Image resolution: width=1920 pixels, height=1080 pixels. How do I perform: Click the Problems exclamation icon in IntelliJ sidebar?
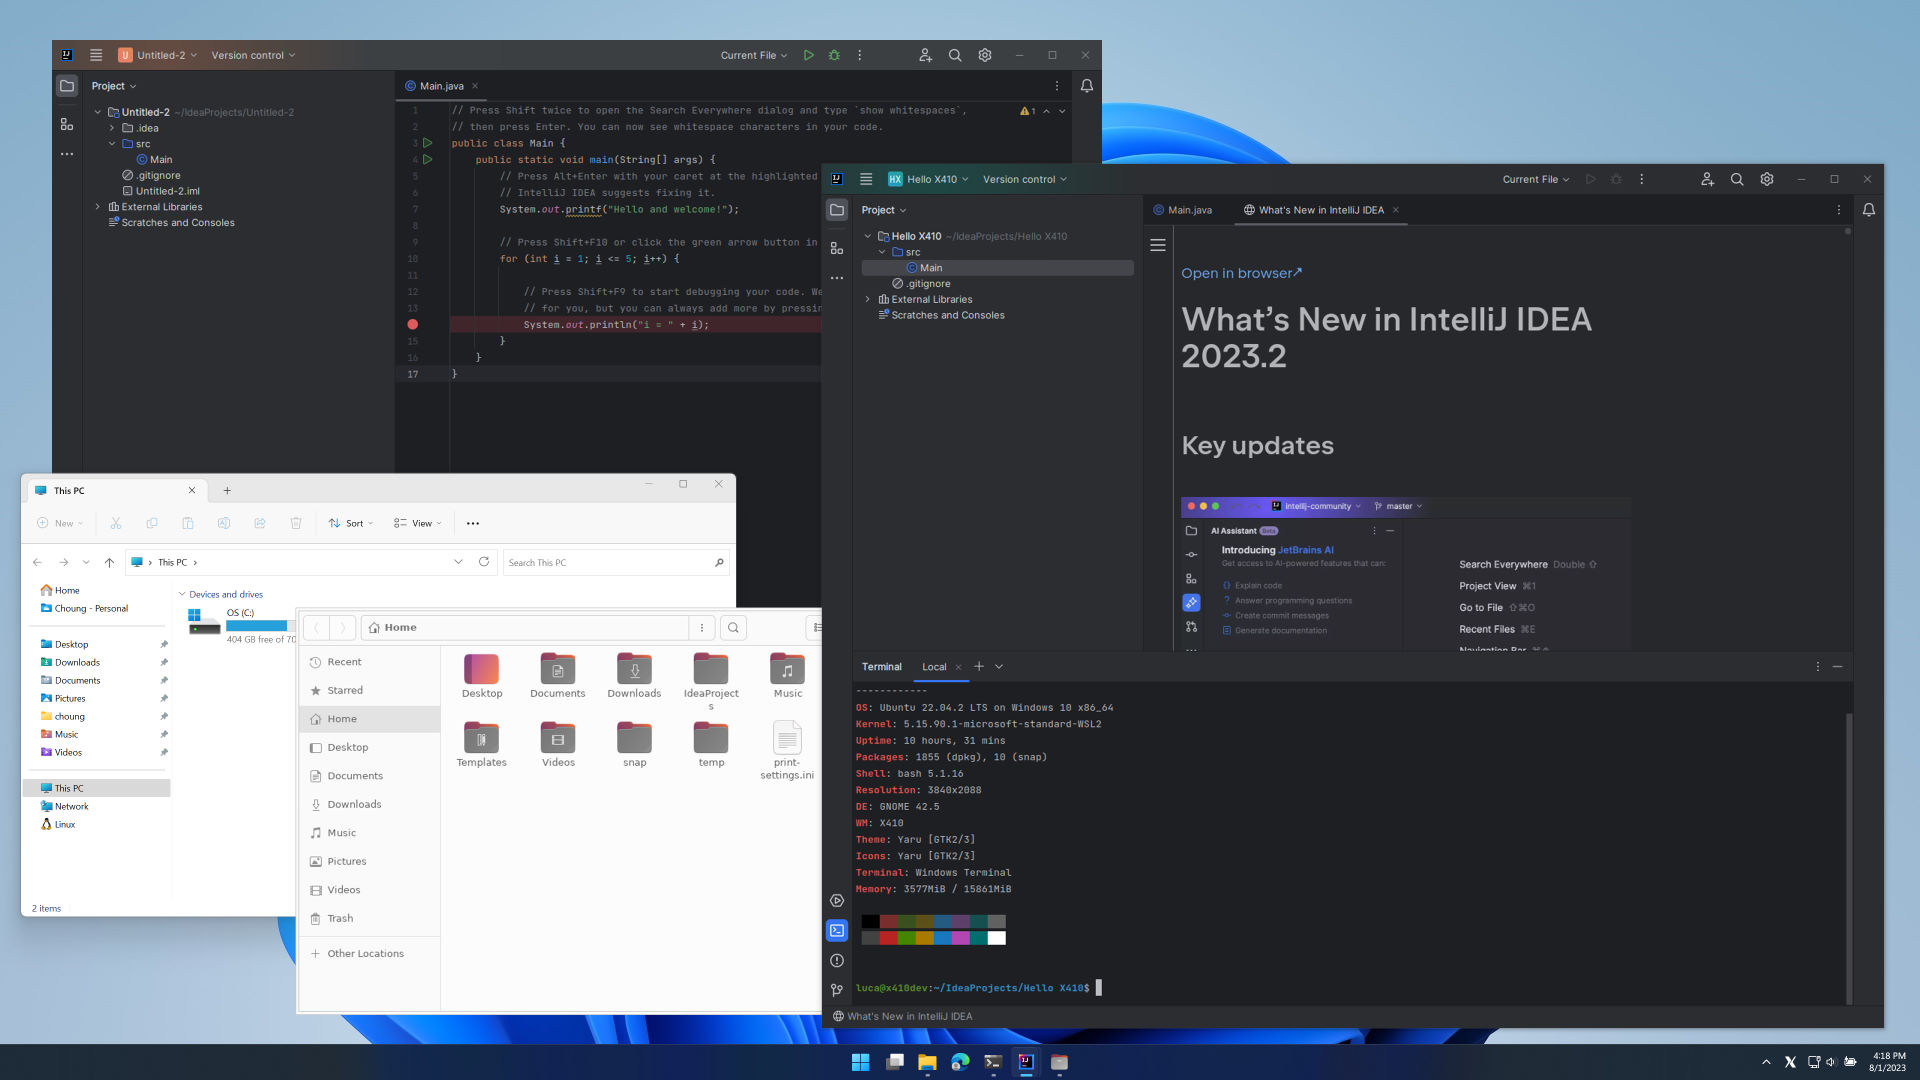[837, 960]
